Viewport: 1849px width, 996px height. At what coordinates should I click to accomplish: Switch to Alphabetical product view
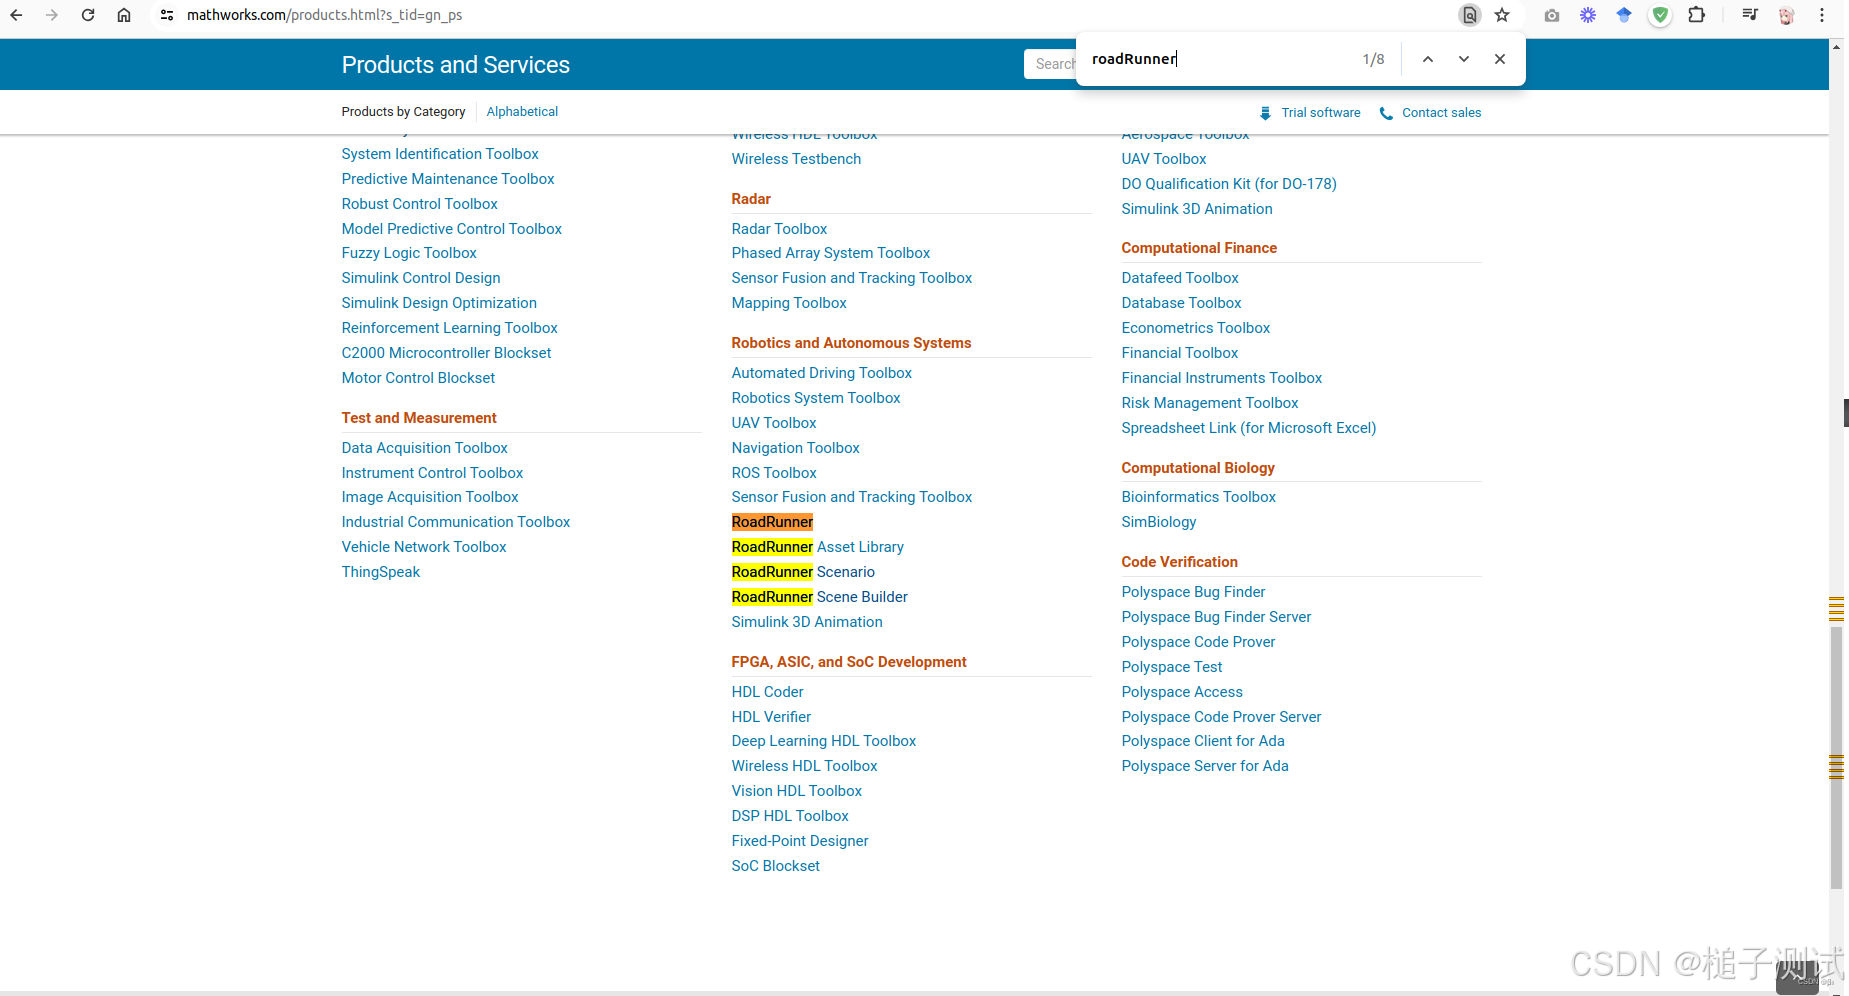[522, 112]
